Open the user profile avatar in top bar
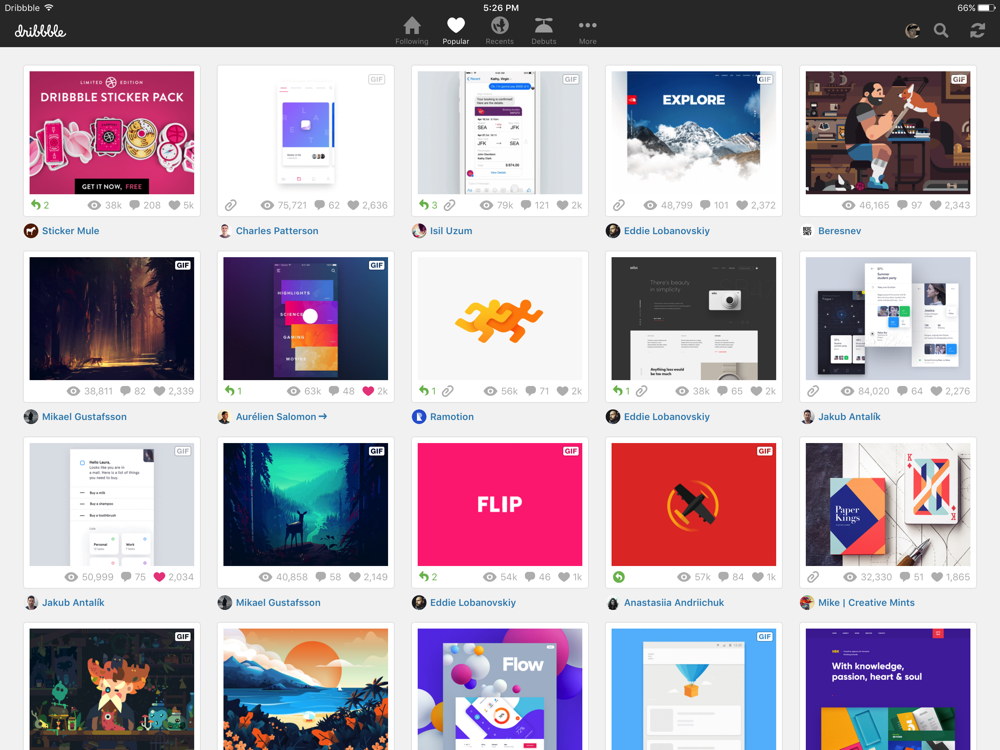This screenshot has height=750, width=1000. coord(912,31)
